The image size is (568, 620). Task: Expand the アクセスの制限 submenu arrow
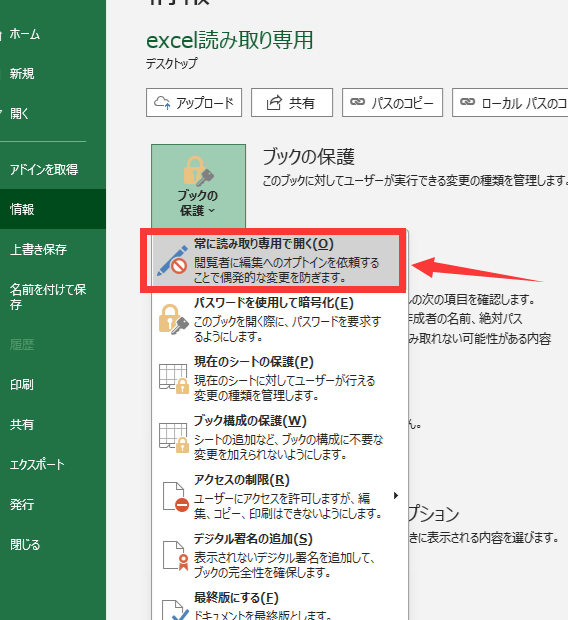point(396,495)
